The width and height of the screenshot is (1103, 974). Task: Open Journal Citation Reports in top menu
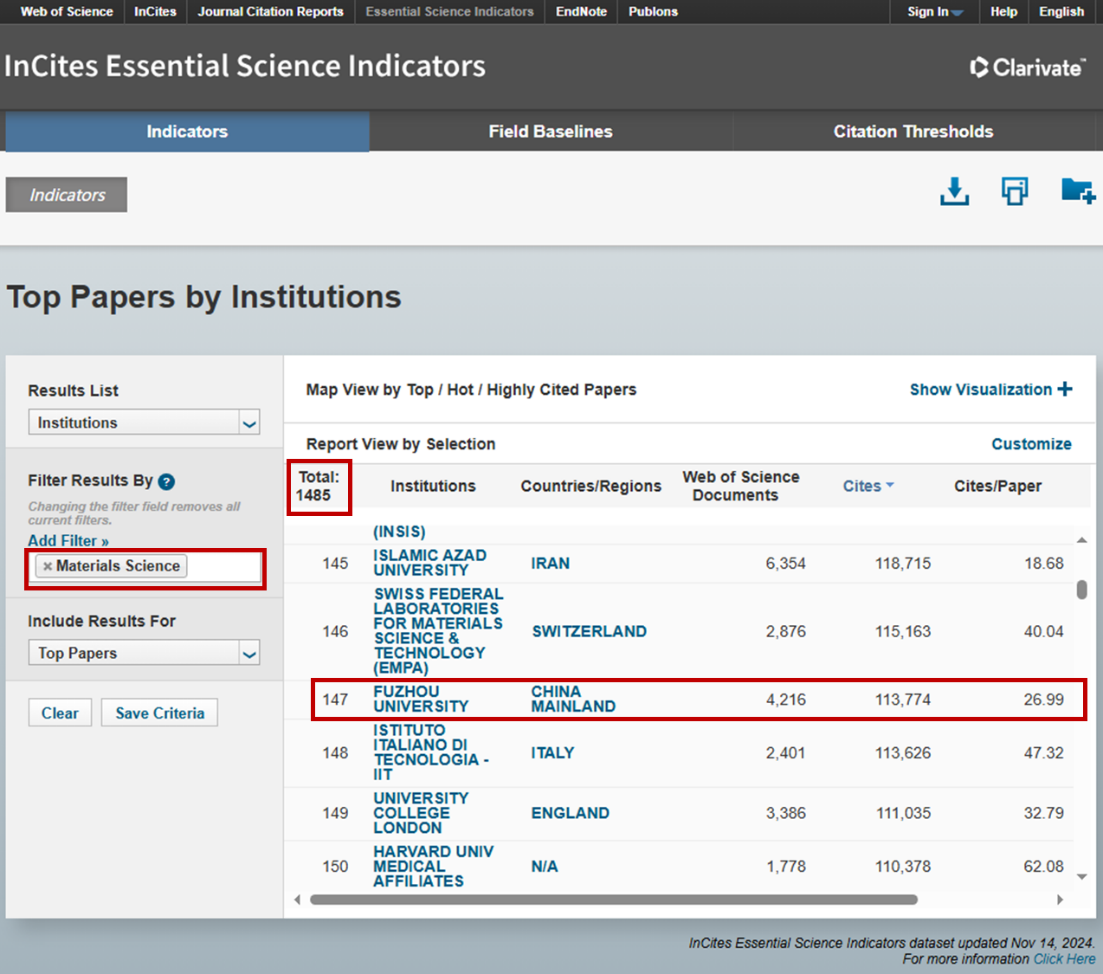270,12
